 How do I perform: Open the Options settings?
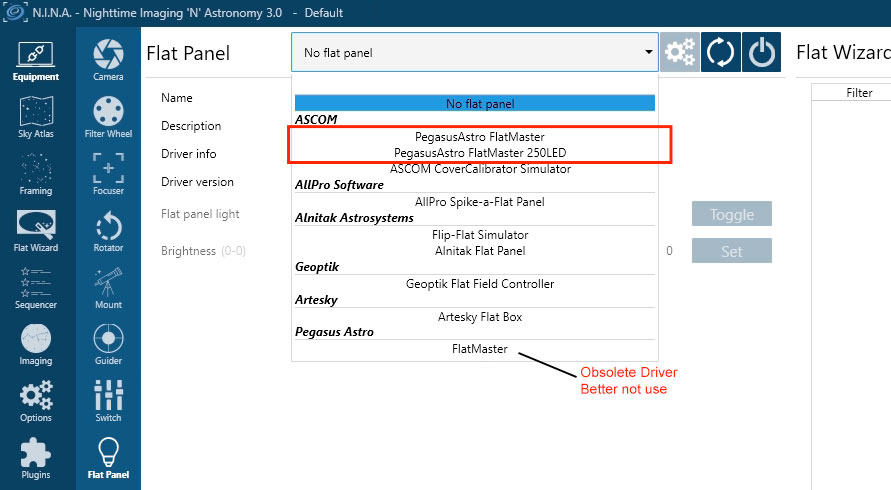point(36,401)
